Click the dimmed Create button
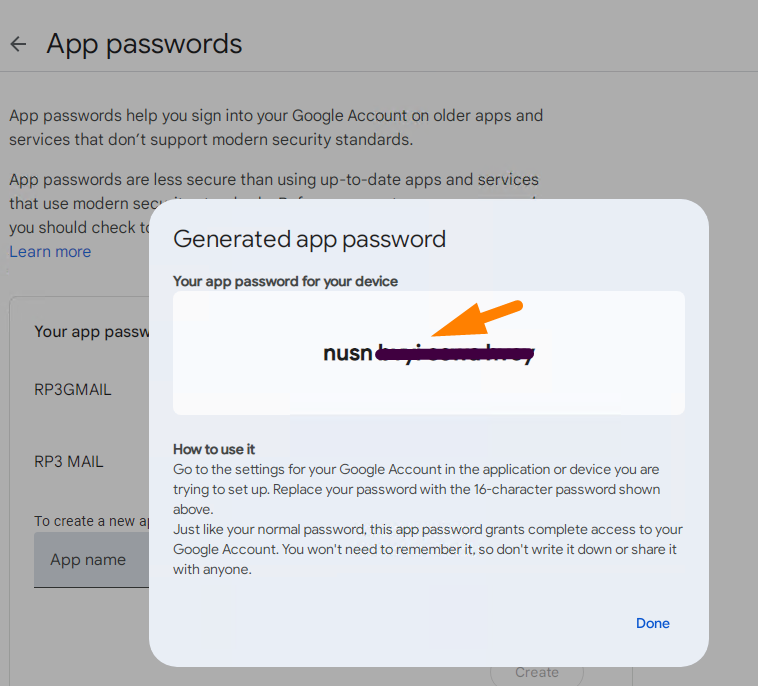The image size is (758, 686). click(537, 672)
